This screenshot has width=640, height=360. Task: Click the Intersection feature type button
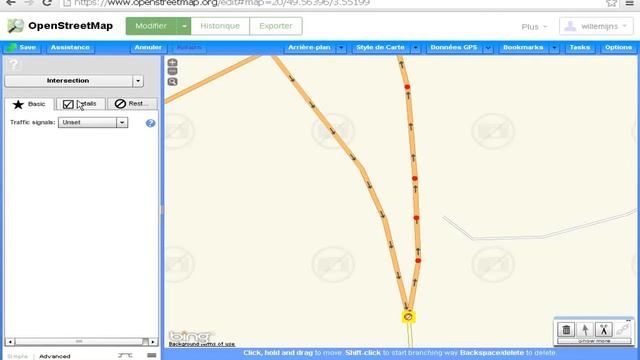[x=68, y=81]
